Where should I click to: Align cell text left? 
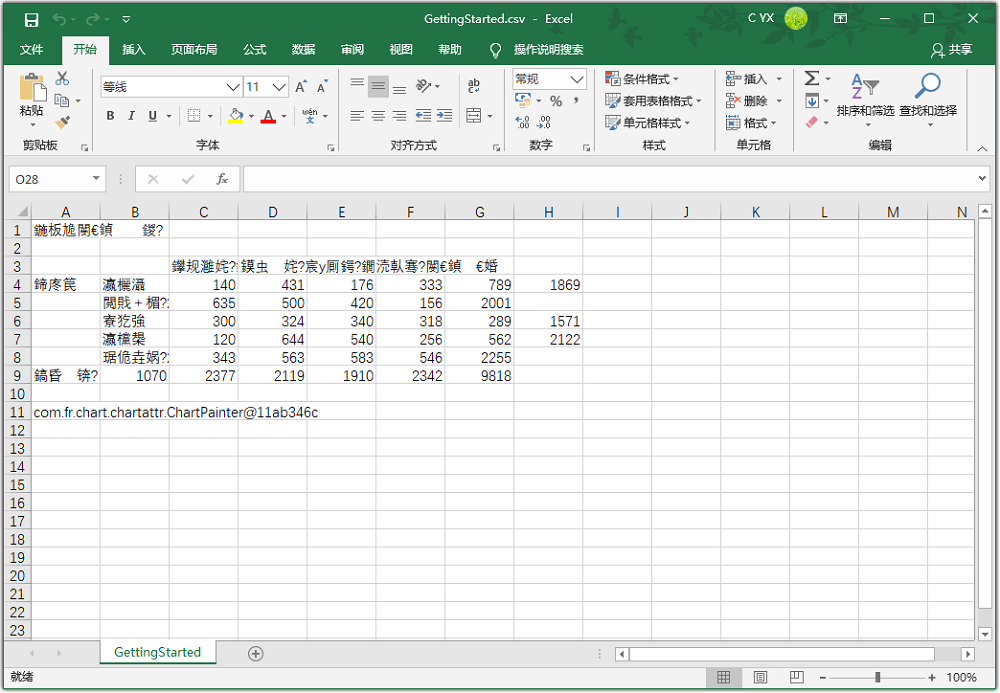[357, 116]
